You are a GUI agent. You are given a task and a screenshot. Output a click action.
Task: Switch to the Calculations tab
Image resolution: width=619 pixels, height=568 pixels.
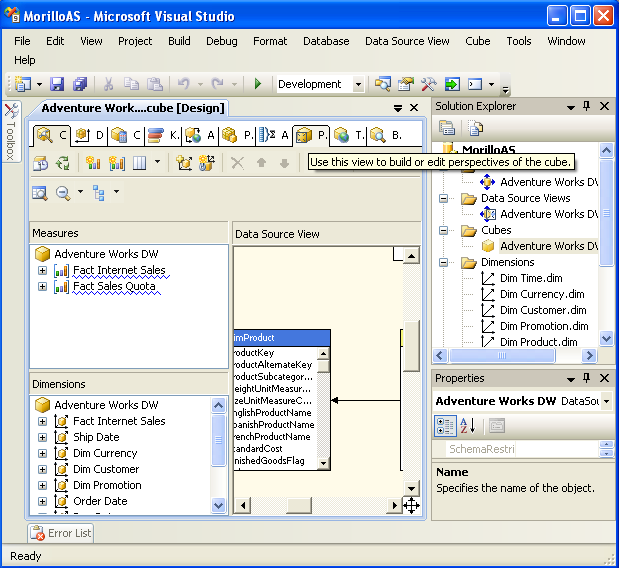[x=126, y=135]
